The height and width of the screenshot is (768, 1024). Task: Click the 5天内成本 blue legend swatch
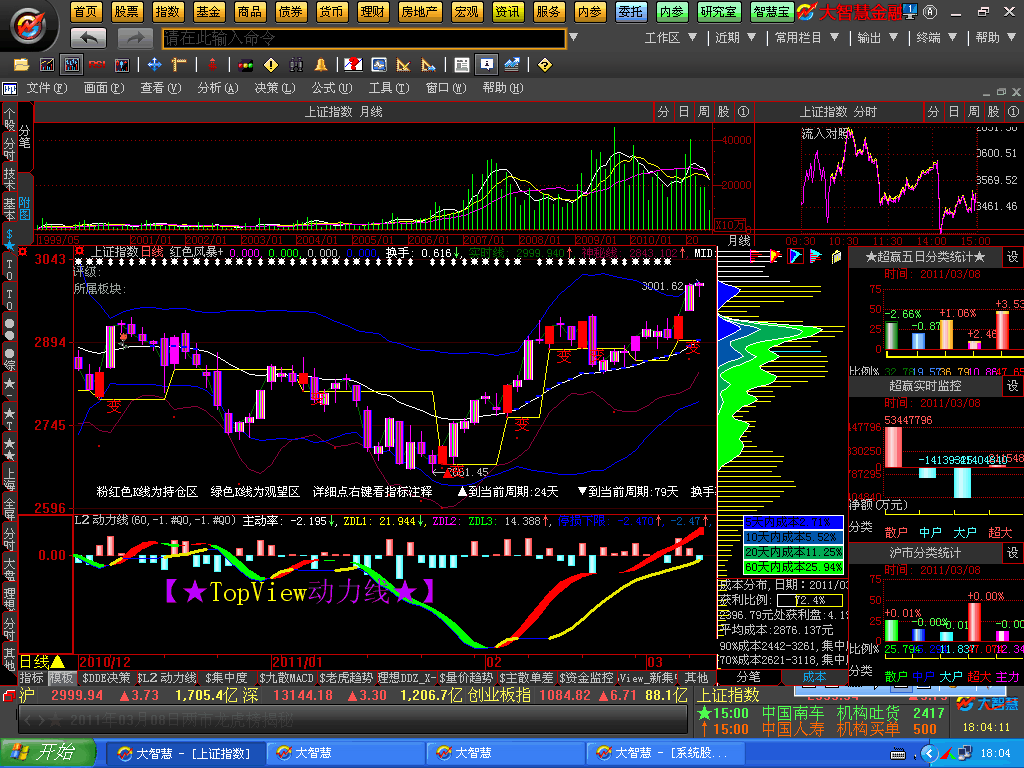[x=793, y=522]
